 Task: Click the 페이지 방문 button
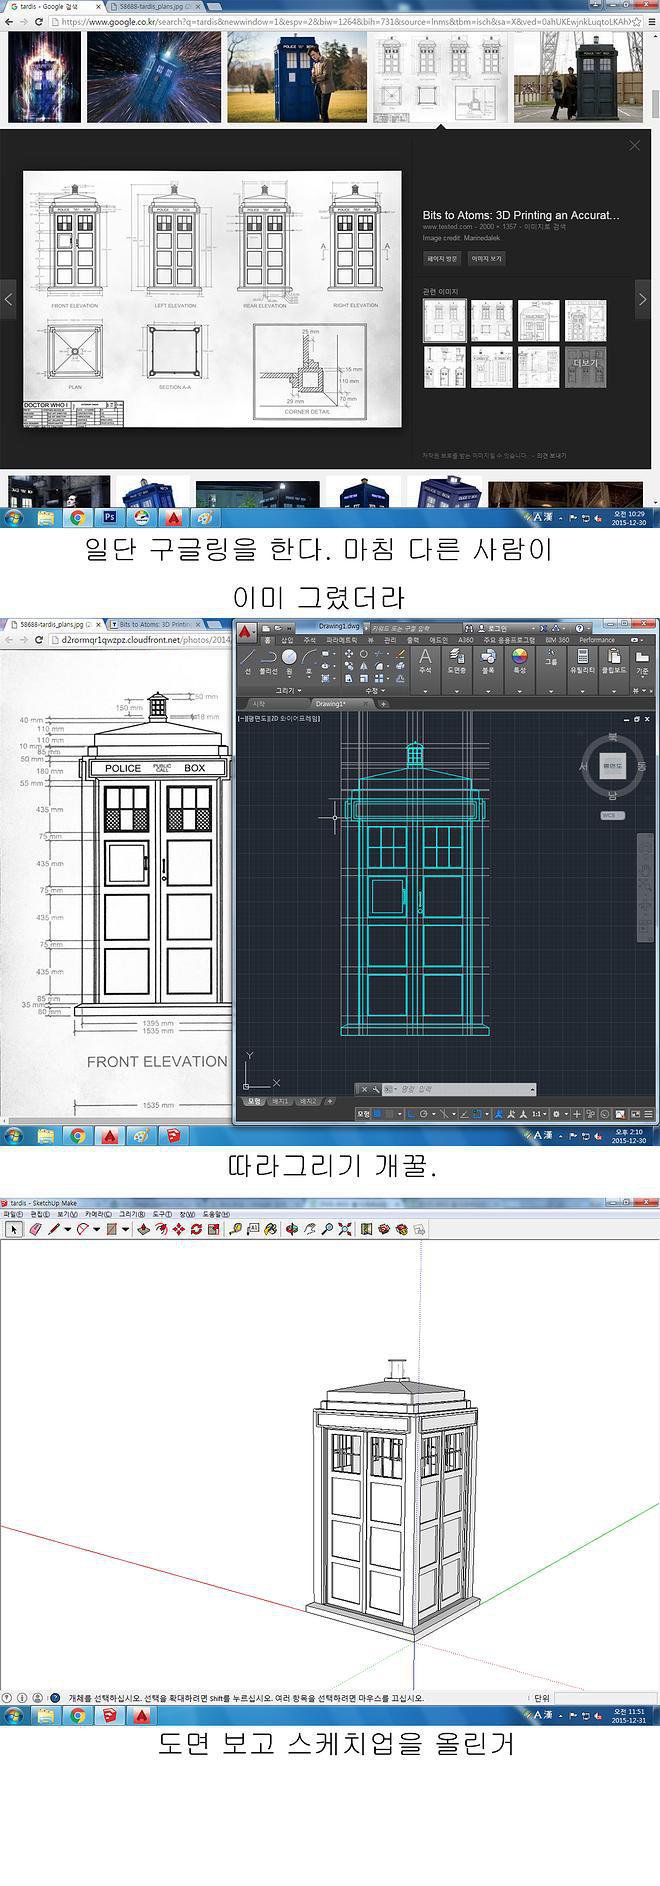[442, 258]
